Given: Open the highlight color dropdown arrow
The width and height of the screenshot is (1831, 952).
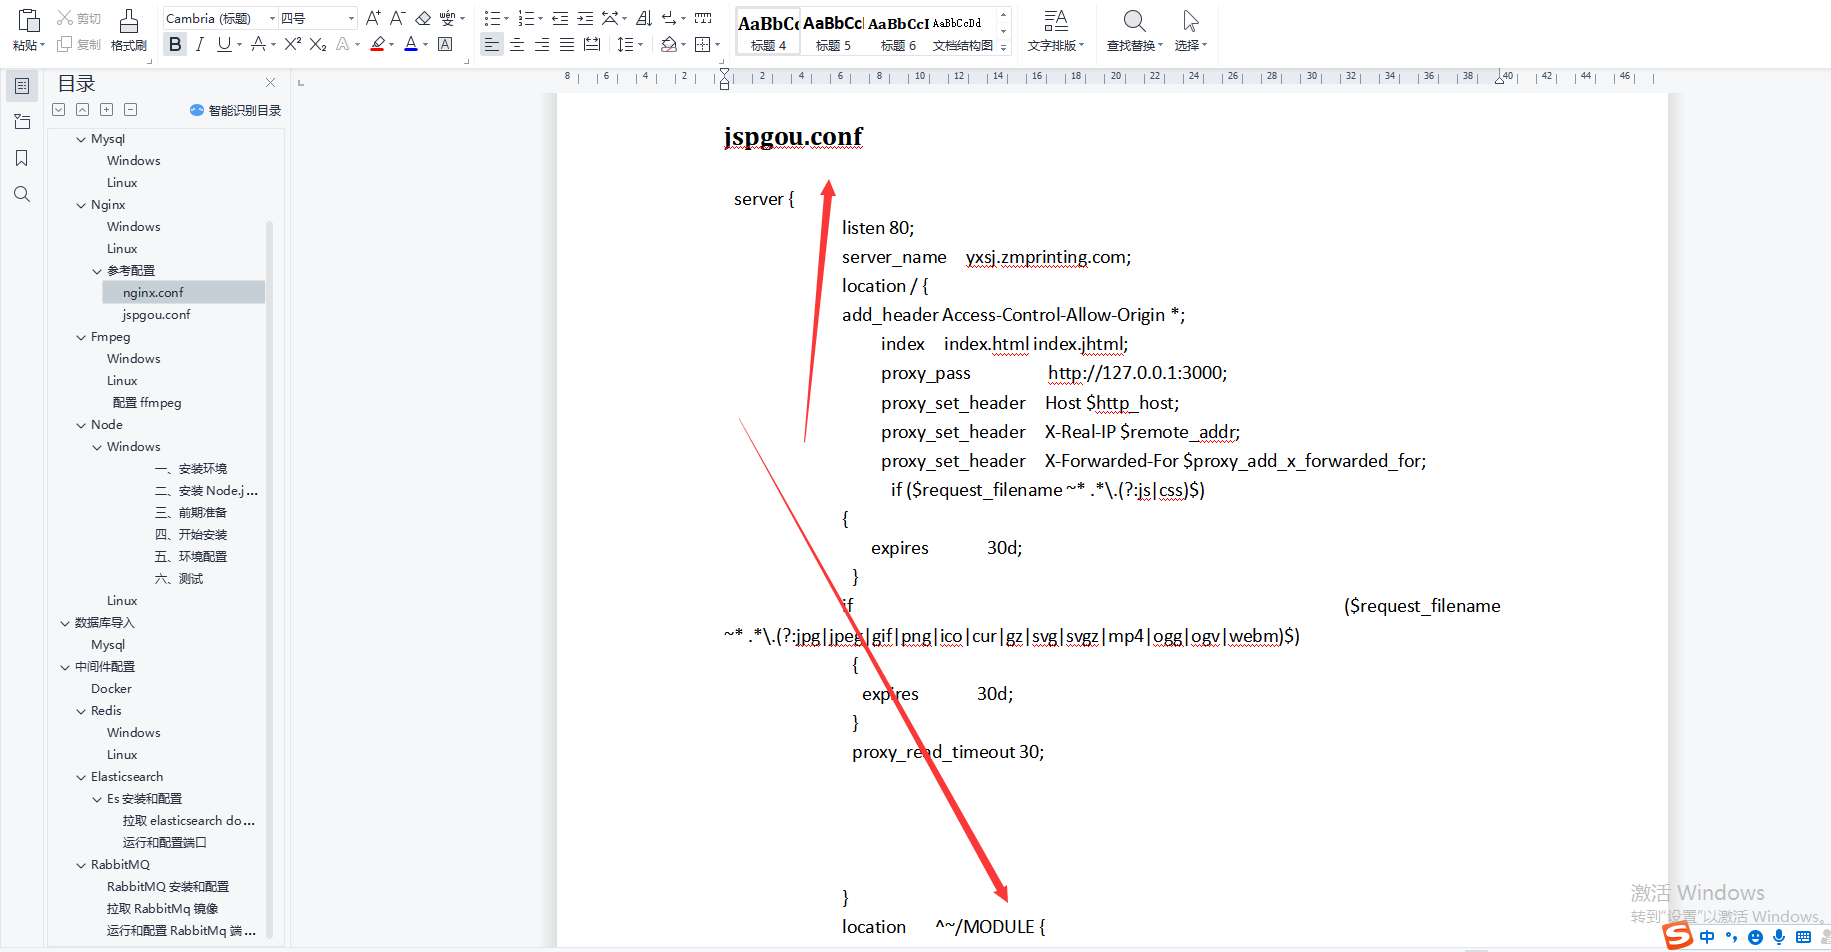Looking at the screenshot, I should [x=391, y=45].
